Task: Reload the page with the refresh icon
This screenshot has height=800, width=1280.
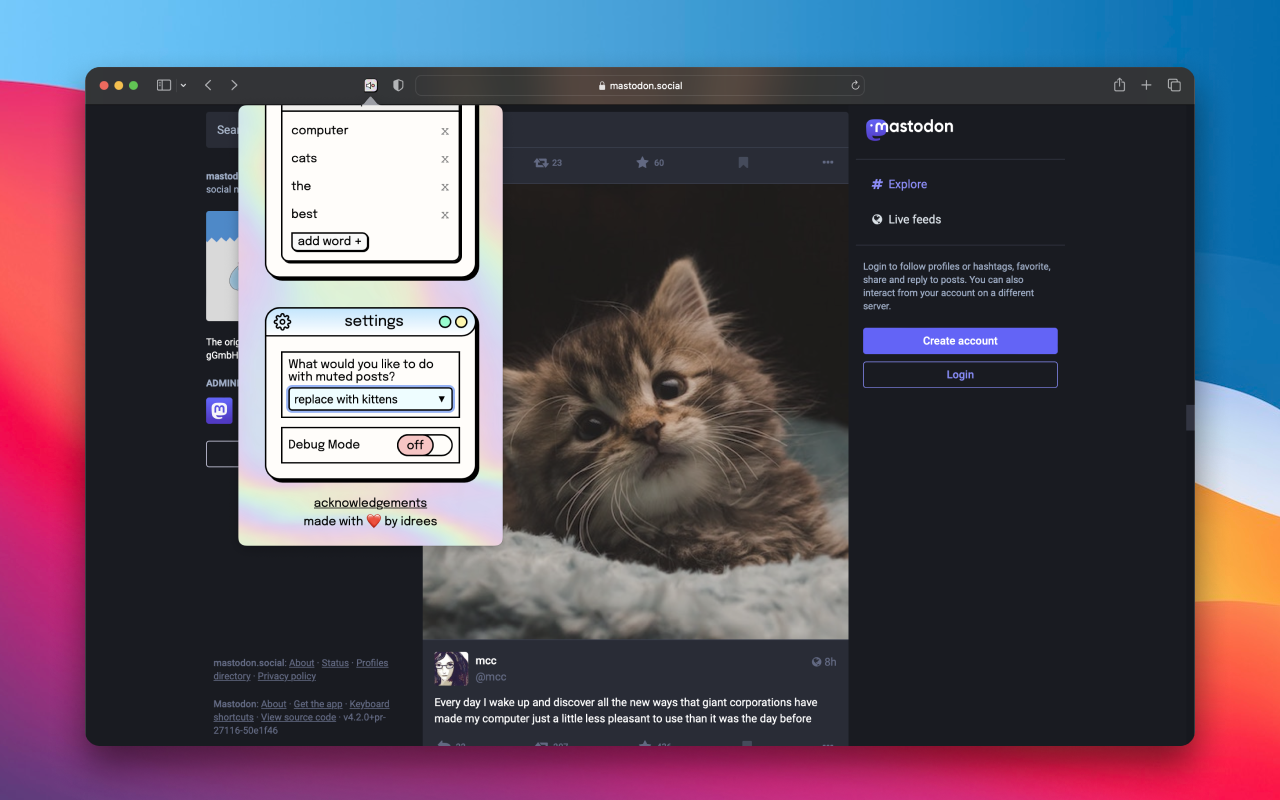Action: point(855,86)
